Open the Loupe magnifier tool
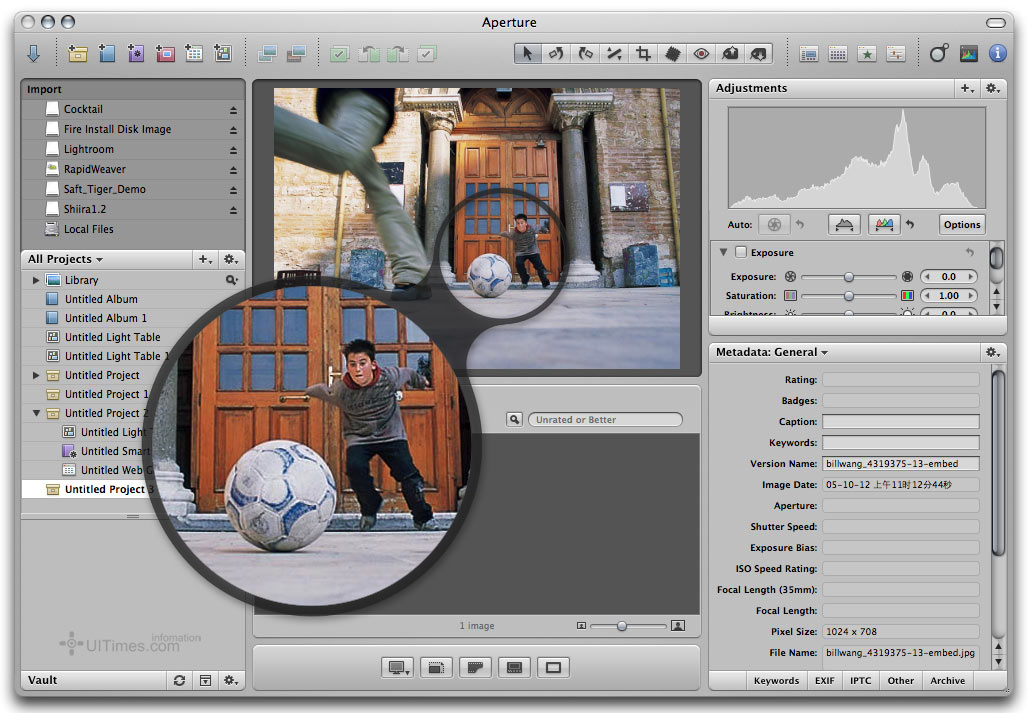 pos(938,54)
